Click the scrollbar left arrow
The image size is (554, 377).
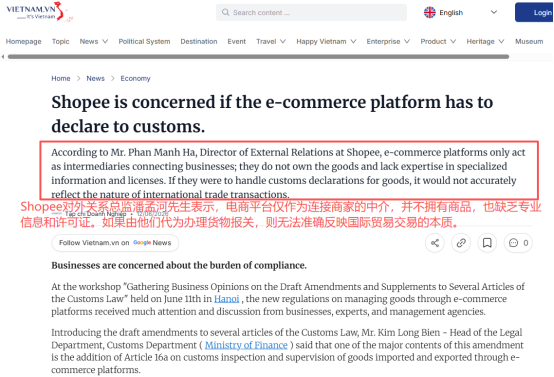(3, 57)
